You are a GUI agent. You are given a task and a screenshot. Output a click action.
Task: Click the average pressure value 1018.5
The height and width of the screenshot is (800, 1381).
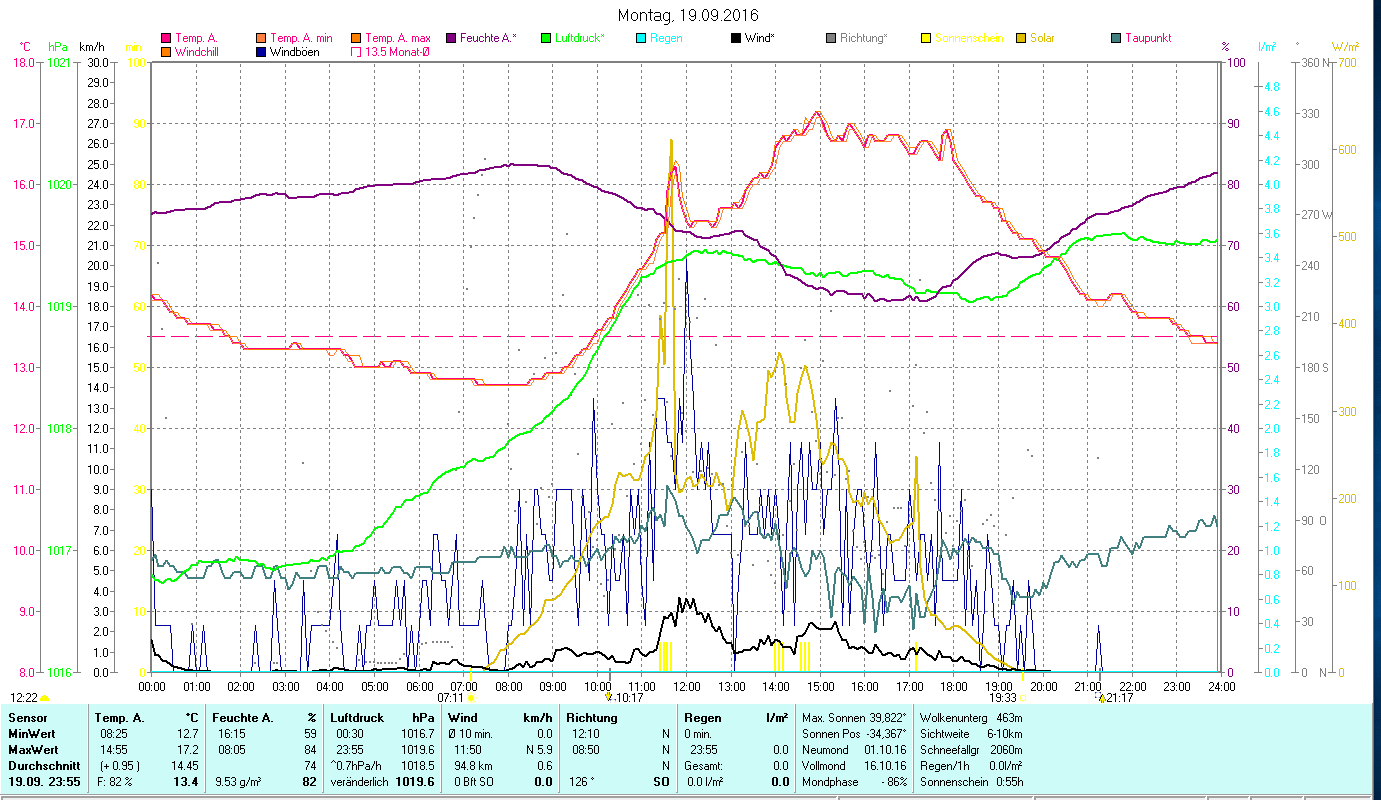click(416, 765)
